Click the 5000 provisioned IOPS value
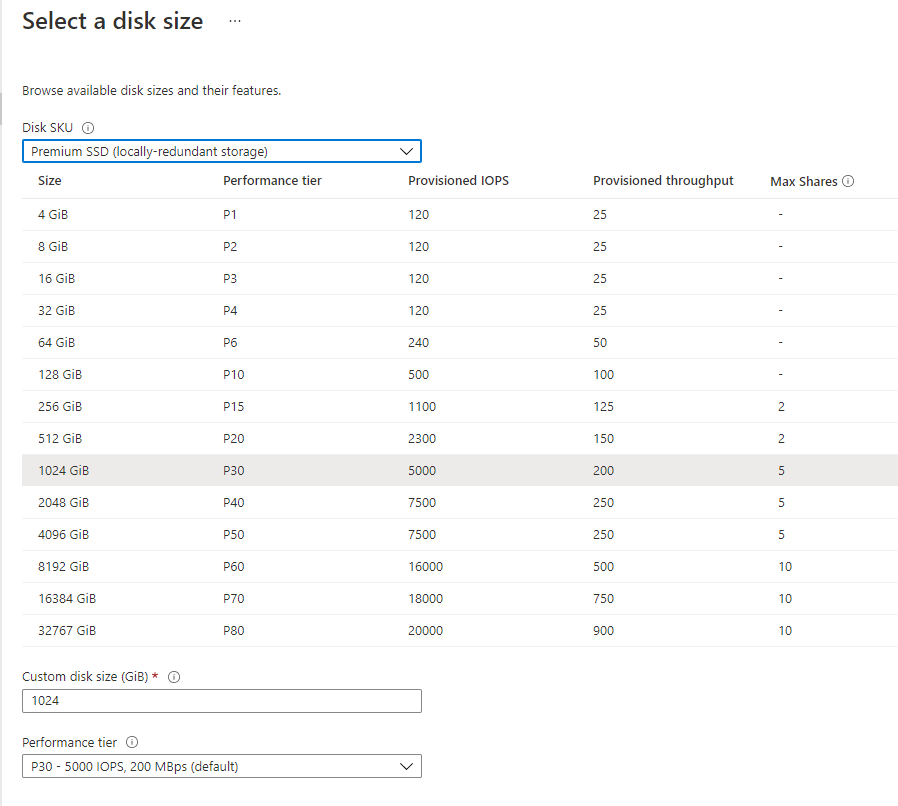Image resolution: width=898 pixels, height=806 pixels. [422, 471]
